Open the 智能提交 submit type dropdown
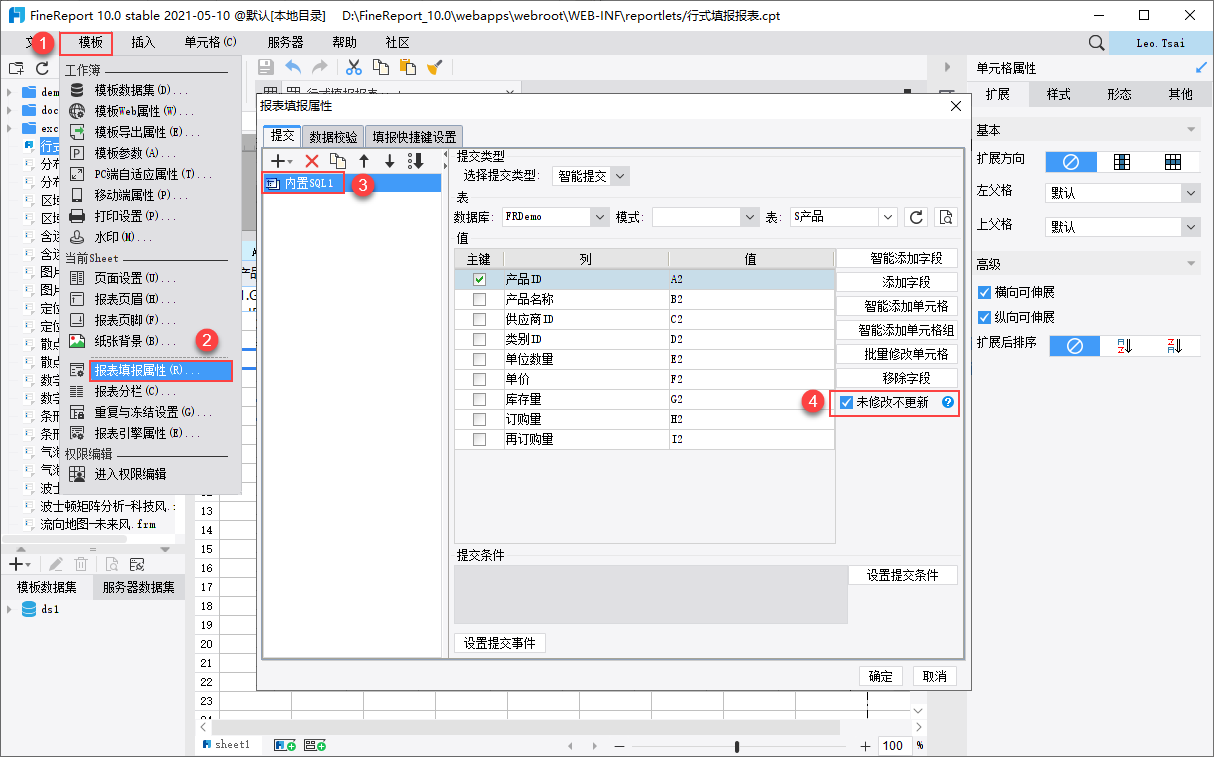Image resolution: width=1214 pixels, height=757 pixels. 620,176
